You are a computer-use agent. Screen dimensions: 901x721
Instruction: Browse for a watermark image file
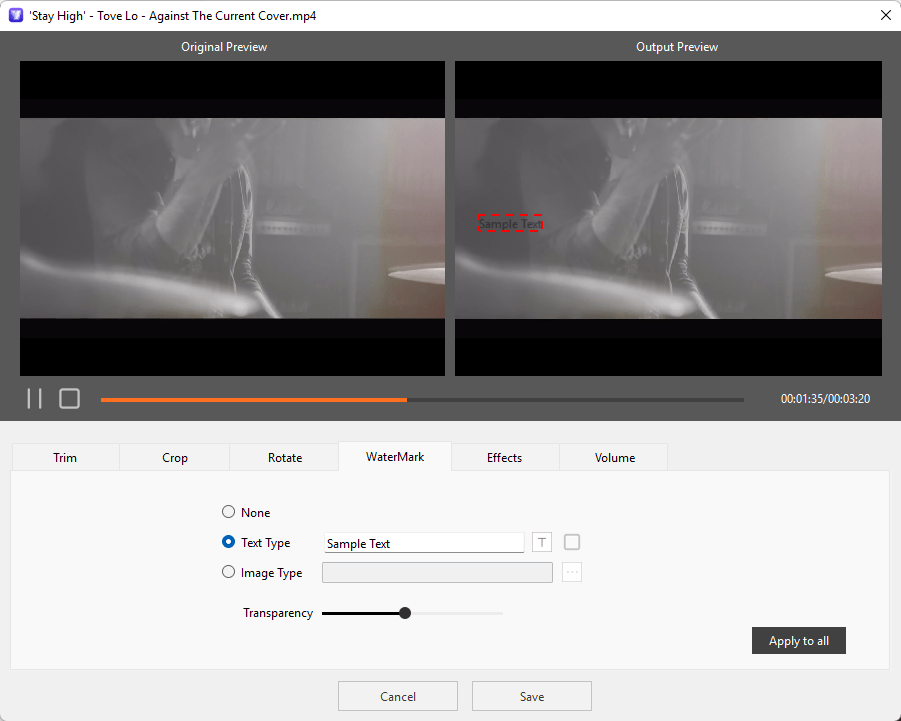pos(572,572)
